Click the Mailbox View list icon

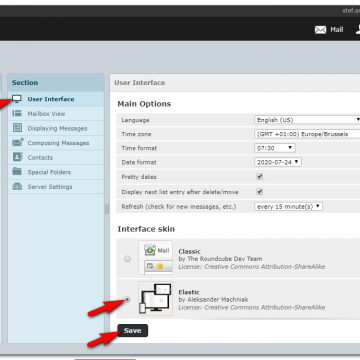(17, 114)
